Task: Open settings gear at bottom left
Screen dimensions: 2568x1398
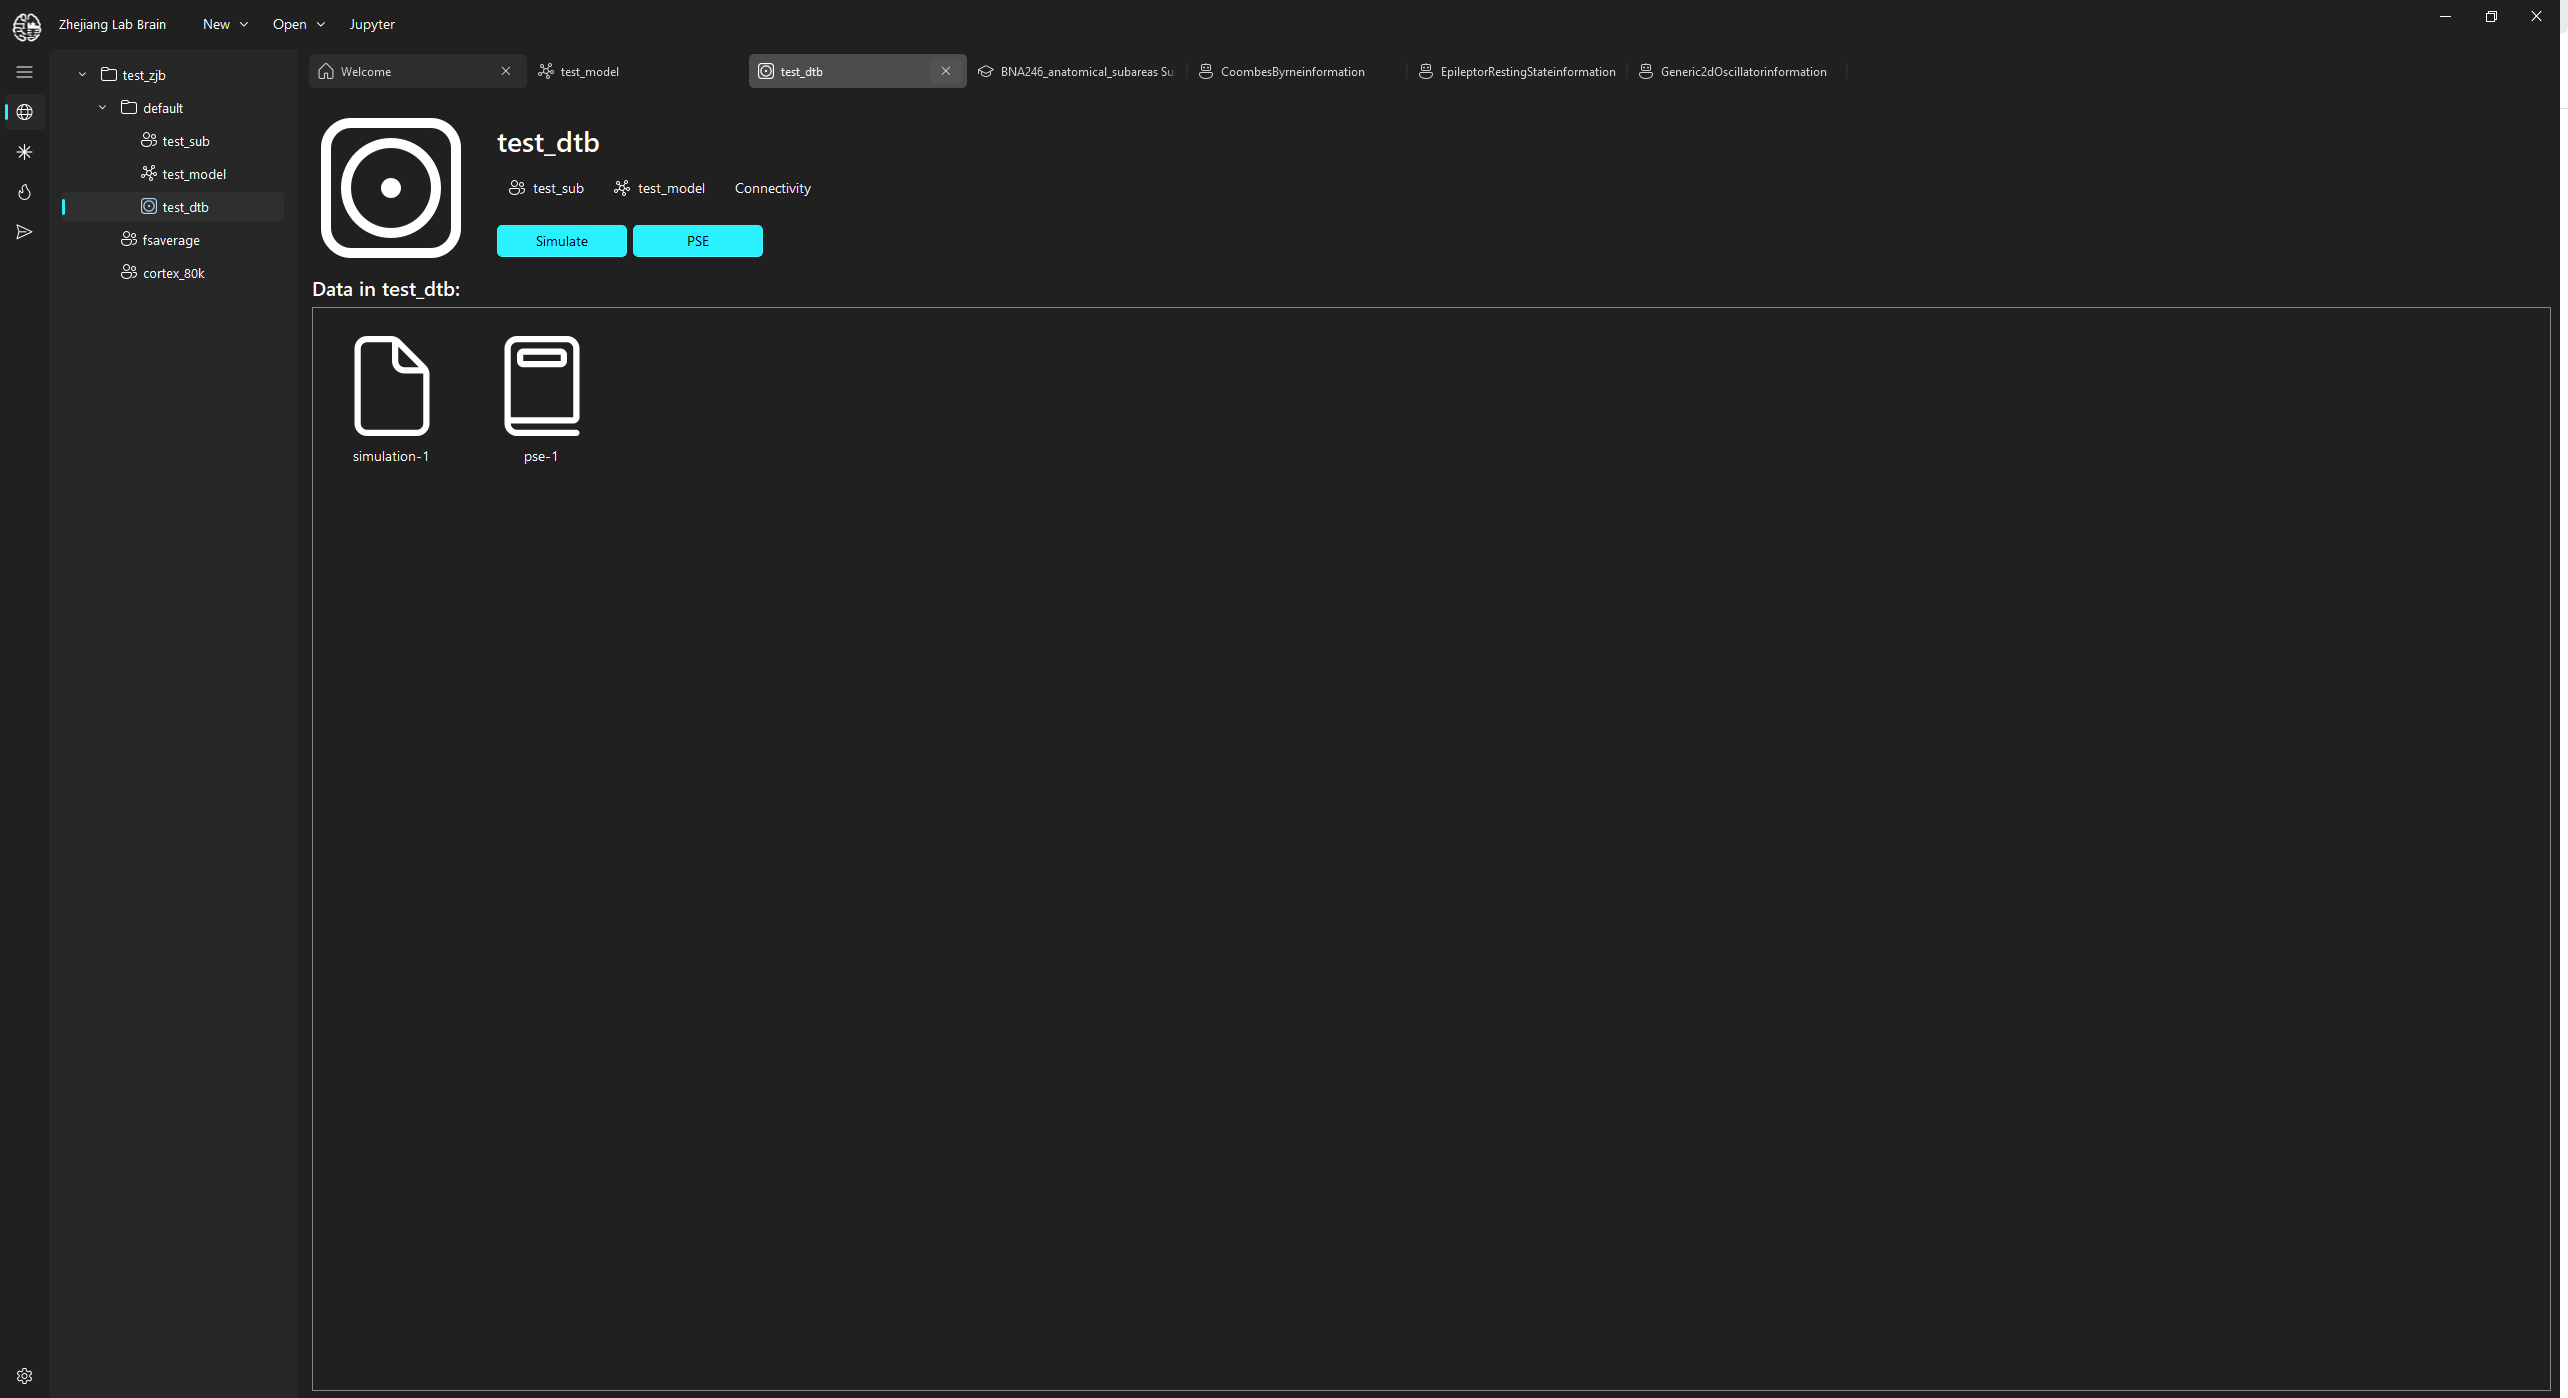Action: point(24,1376)
